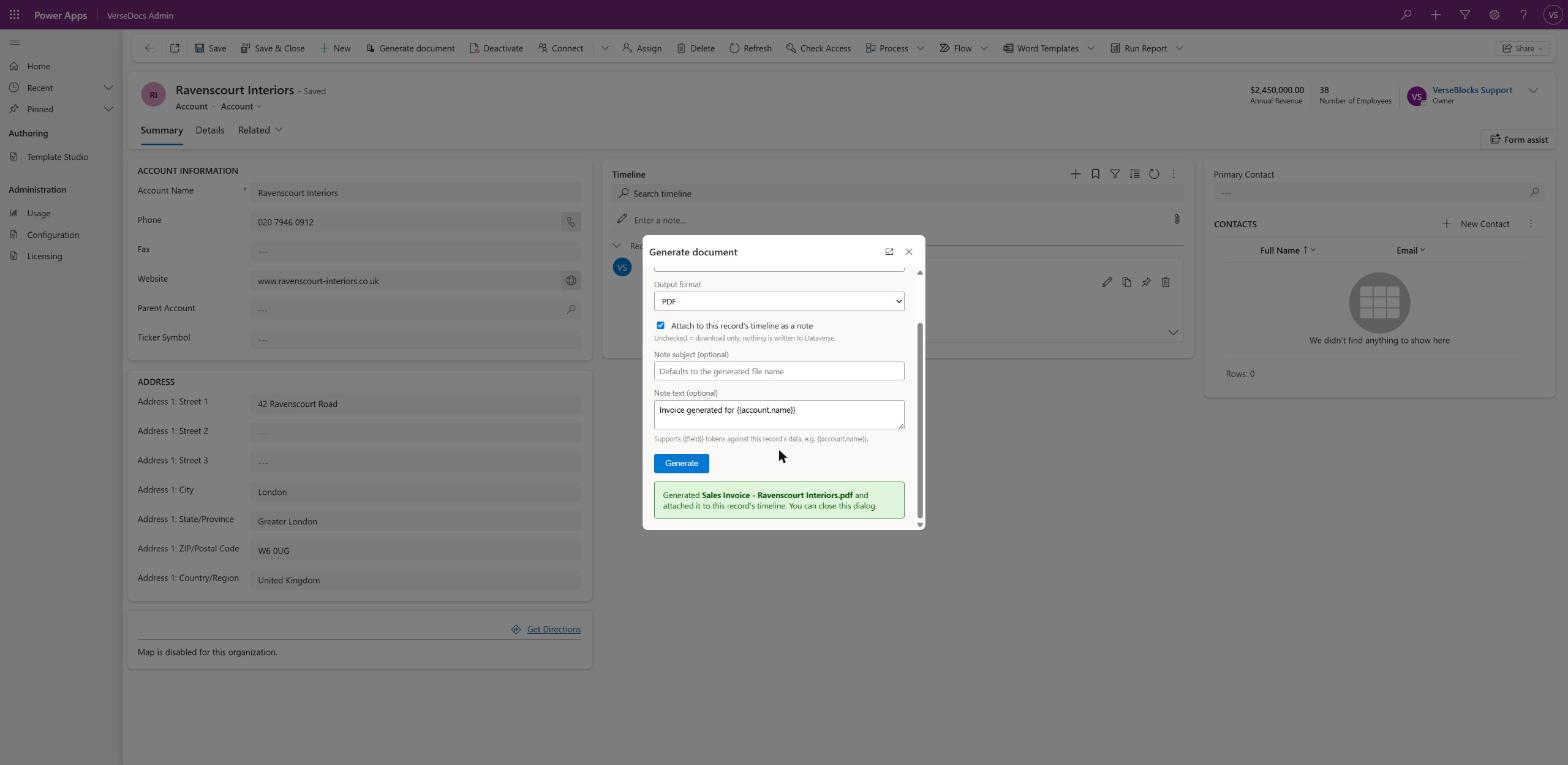Click New Contact in Contacts panel
1568x765 pixels.
tap(1476, 224)
